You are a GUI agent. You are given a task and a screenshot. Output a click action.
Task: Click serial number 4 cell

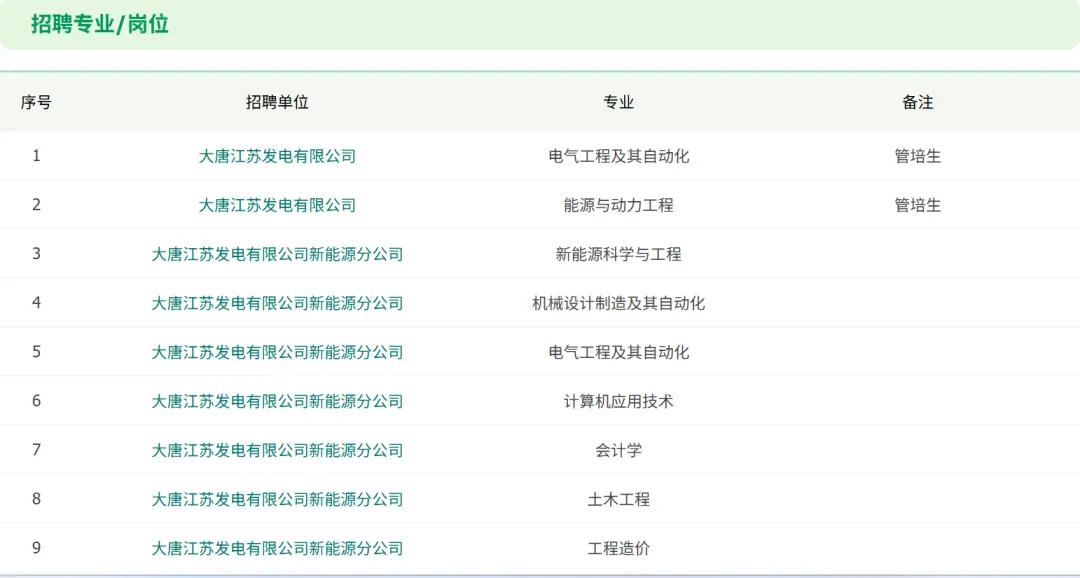[x=37, y=302]
